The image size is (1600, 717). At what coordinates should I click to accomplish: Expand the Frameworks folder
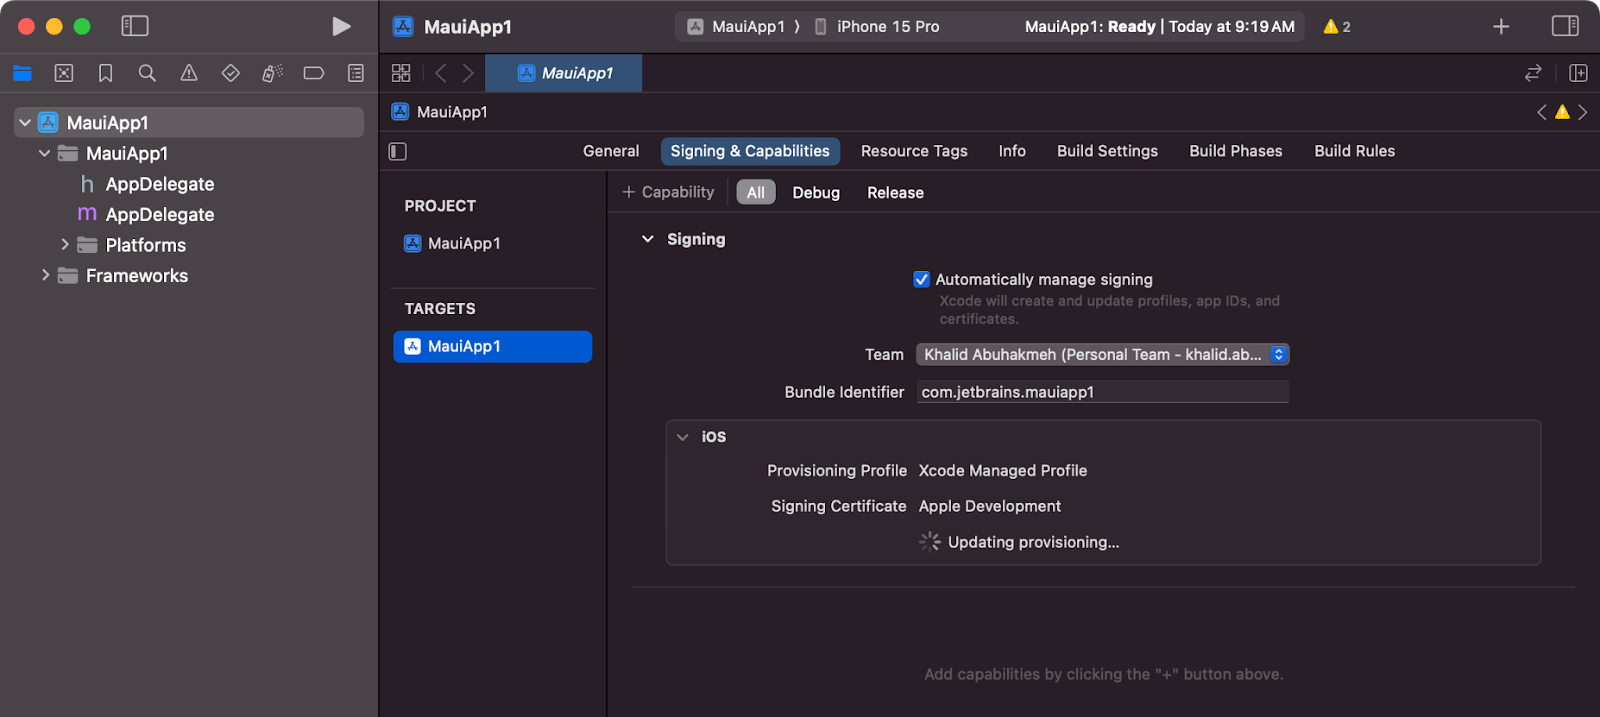pyautogui.click(x=45, y=276)
